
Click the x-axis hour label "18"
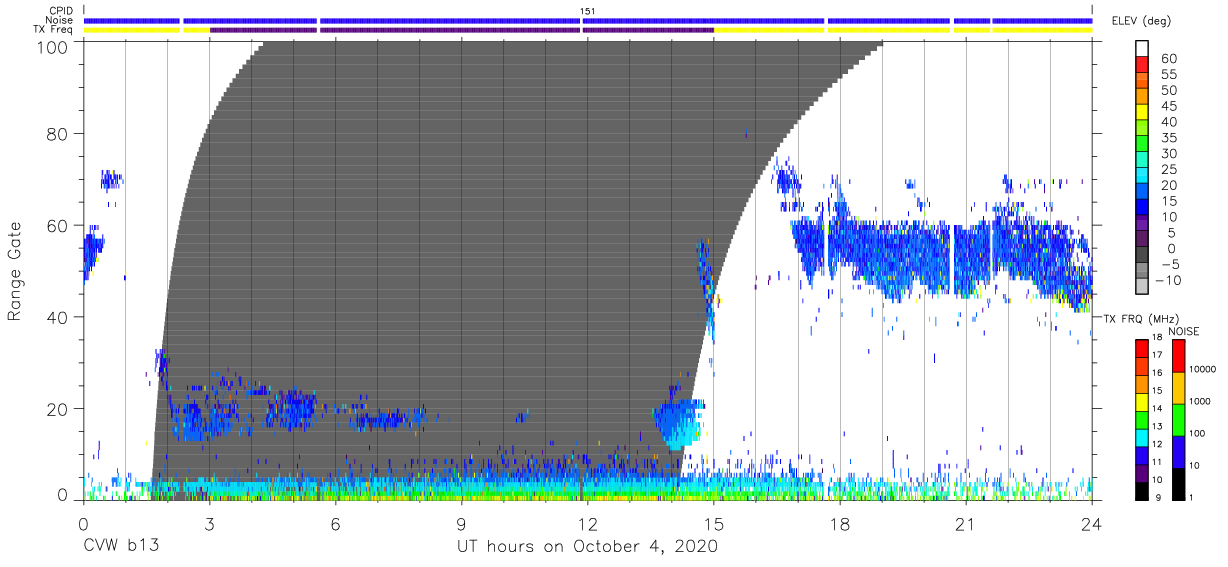tap(840, 524)
